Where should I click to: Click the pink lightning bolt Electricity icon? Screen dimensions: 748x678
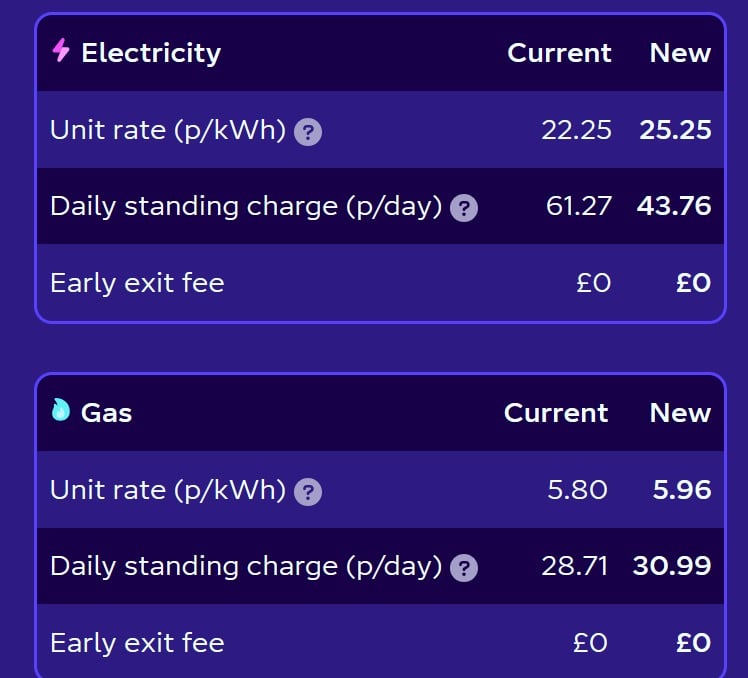click(x=61, y=50)
